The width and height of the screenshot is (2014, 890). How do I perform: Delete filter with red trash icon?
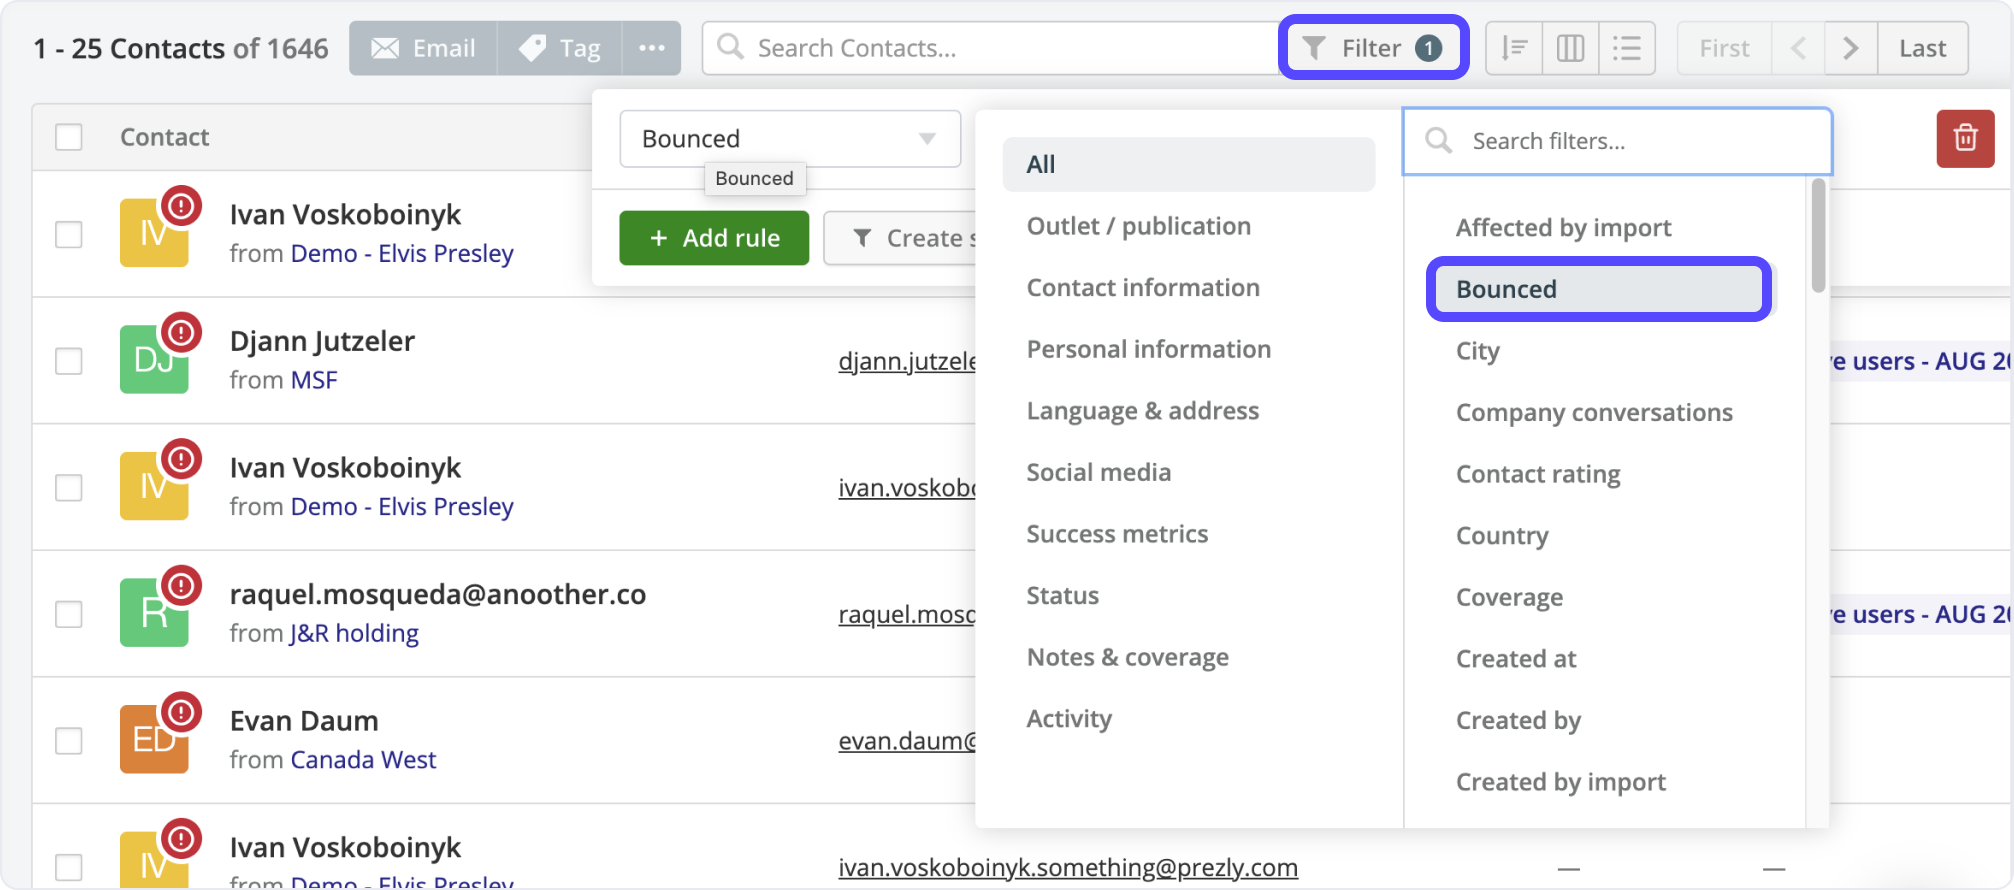point(1965,138)
